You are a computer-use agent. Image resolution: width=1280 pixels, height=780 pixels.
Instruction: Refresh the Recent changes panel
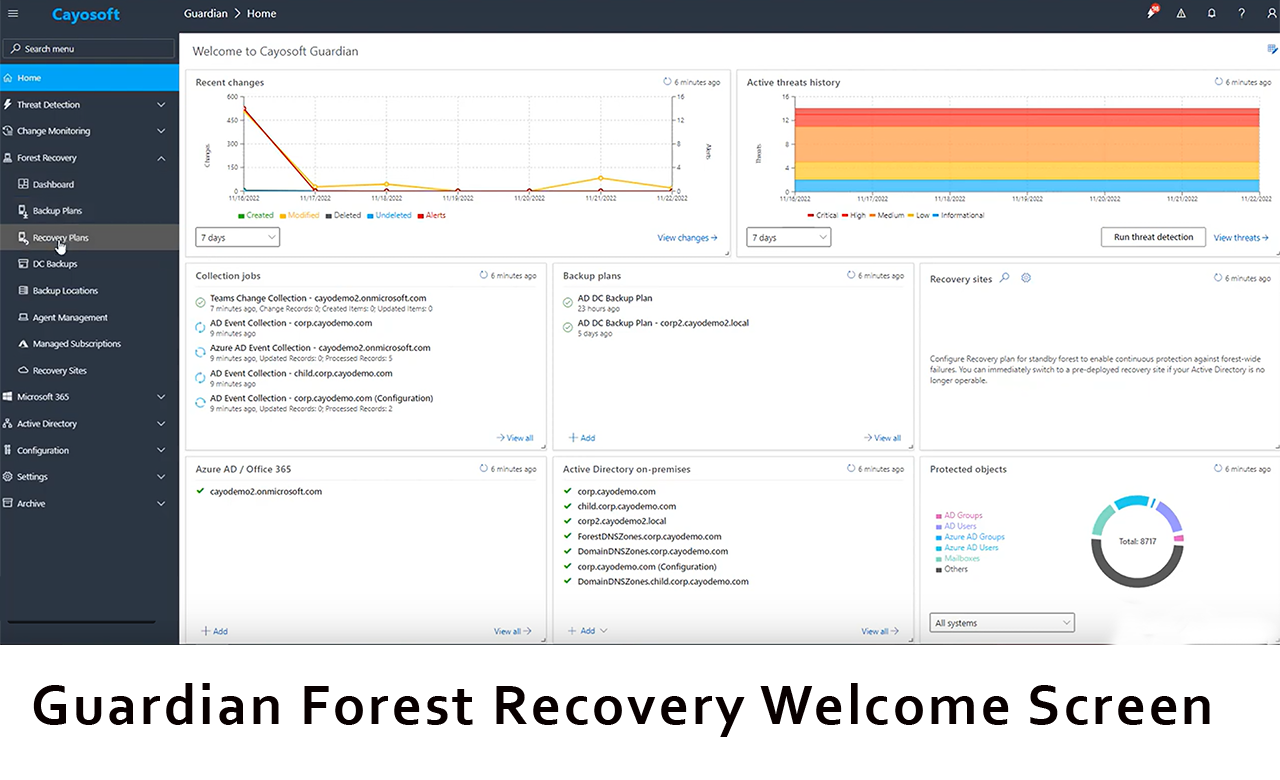pyautogui.click(x=668, y=82)
